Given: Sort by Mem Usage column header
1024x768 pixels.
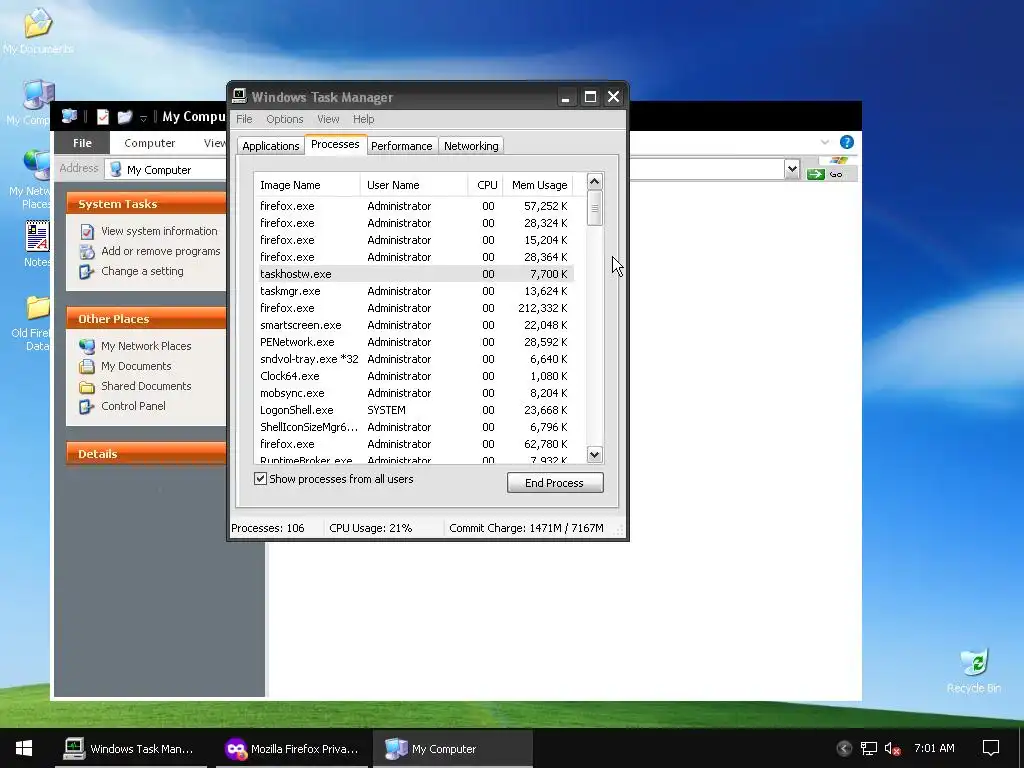Looking at the screenshot, I should click(x=539, y=185).
